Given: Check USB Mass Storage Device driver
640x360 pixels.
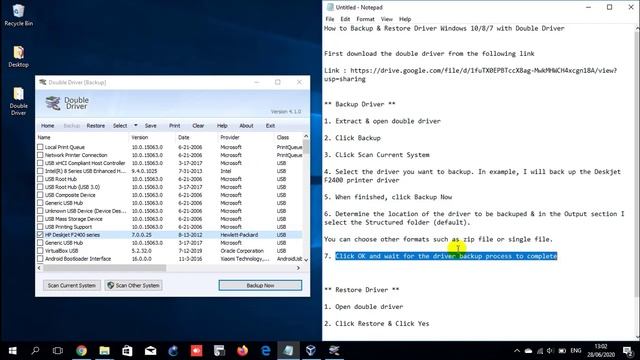Looking at the screenshot, I should point(40,219).
